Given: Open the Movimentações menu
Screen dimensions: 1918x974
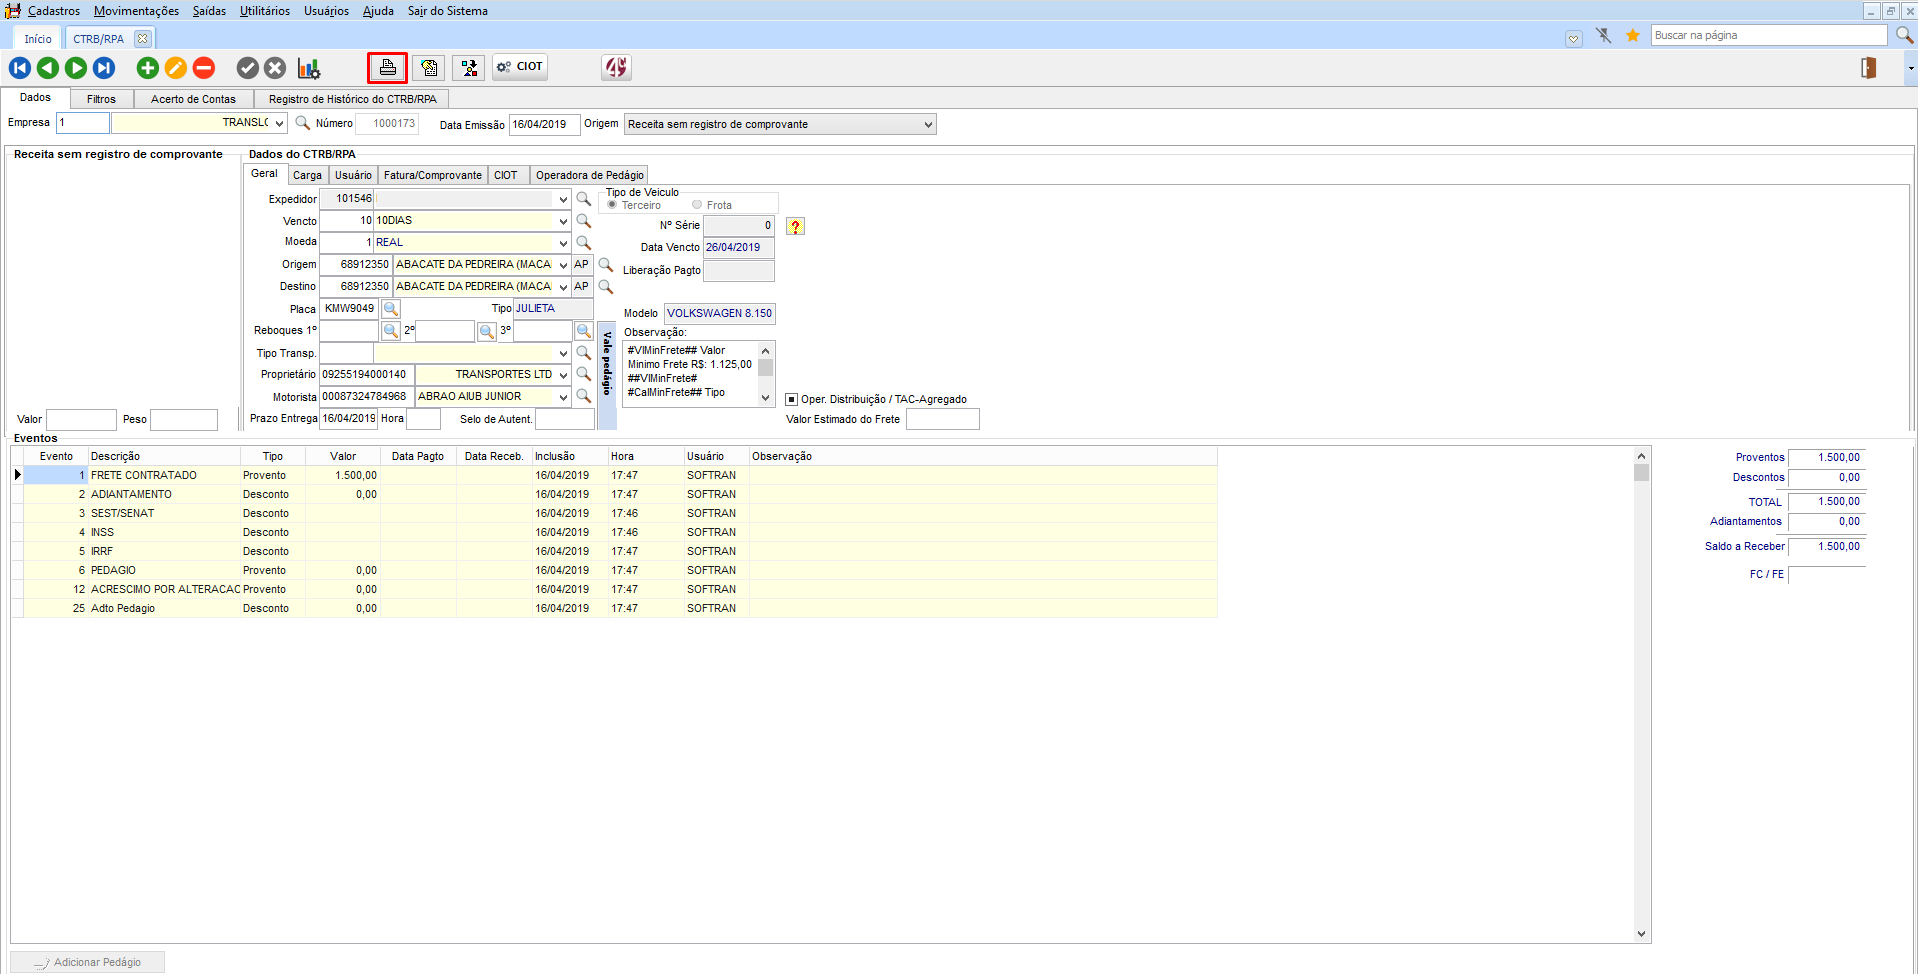Looking at the screenshot, I should point(136,11).
